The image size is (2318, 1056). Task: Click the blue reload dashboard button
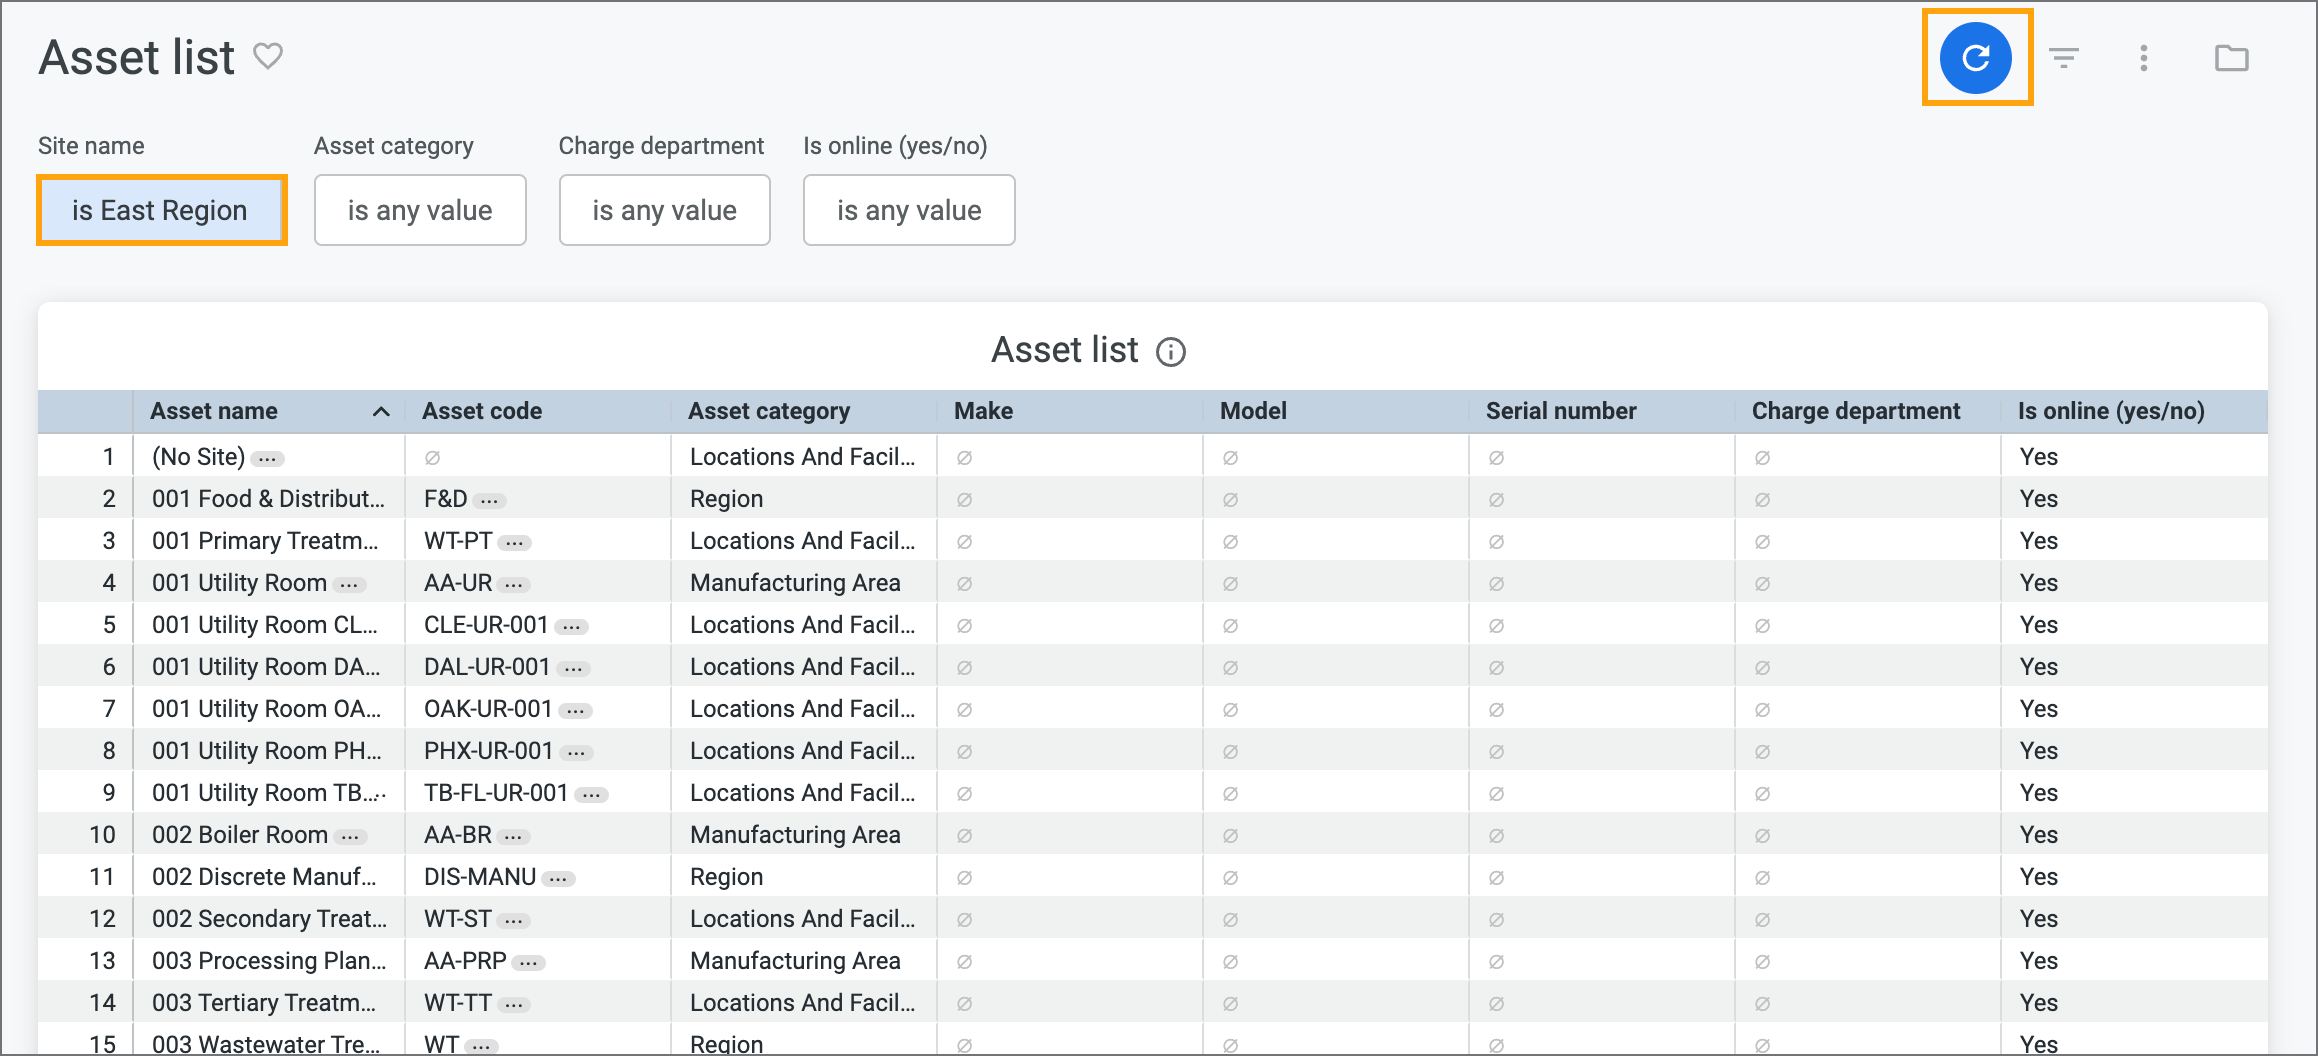(1976, 58)
